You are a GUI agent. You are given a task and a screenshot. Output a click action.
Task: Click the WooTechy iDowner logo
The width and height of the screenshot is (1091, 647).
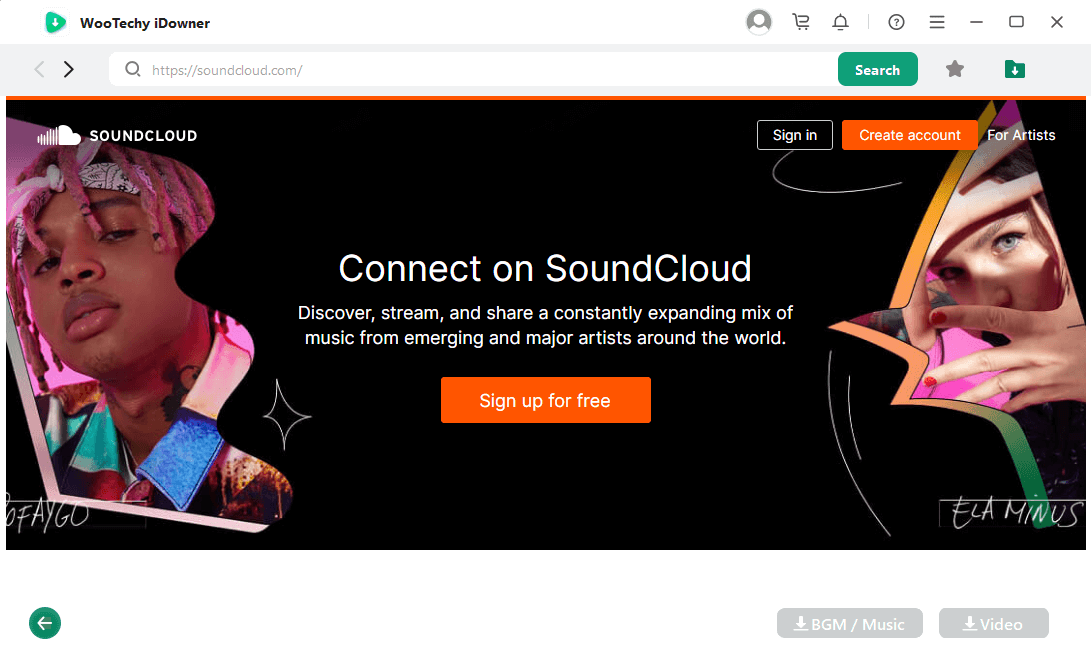[56, 22]
